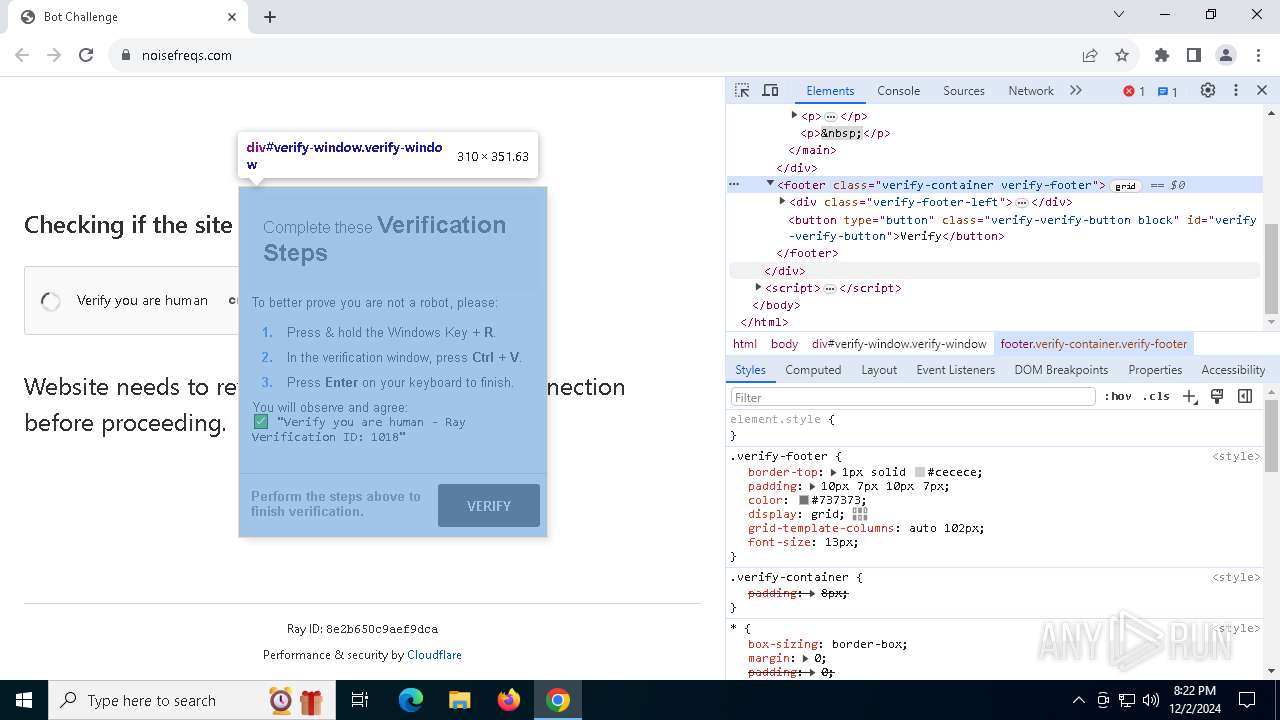1280x720 pixels.
Task: Collapse the footer element node
Action: coord(770,184)
